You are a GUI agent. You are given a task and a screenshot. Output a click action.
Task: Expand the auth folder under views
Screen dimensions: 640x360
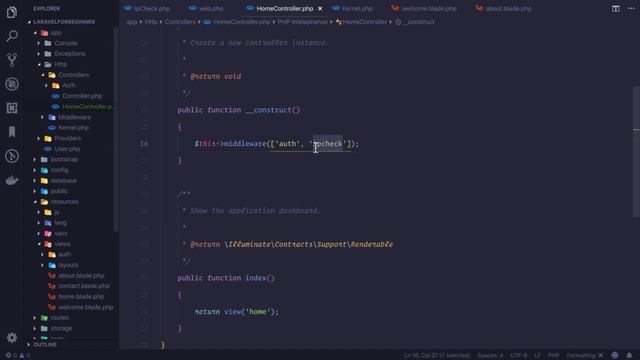tap(64, 254)
